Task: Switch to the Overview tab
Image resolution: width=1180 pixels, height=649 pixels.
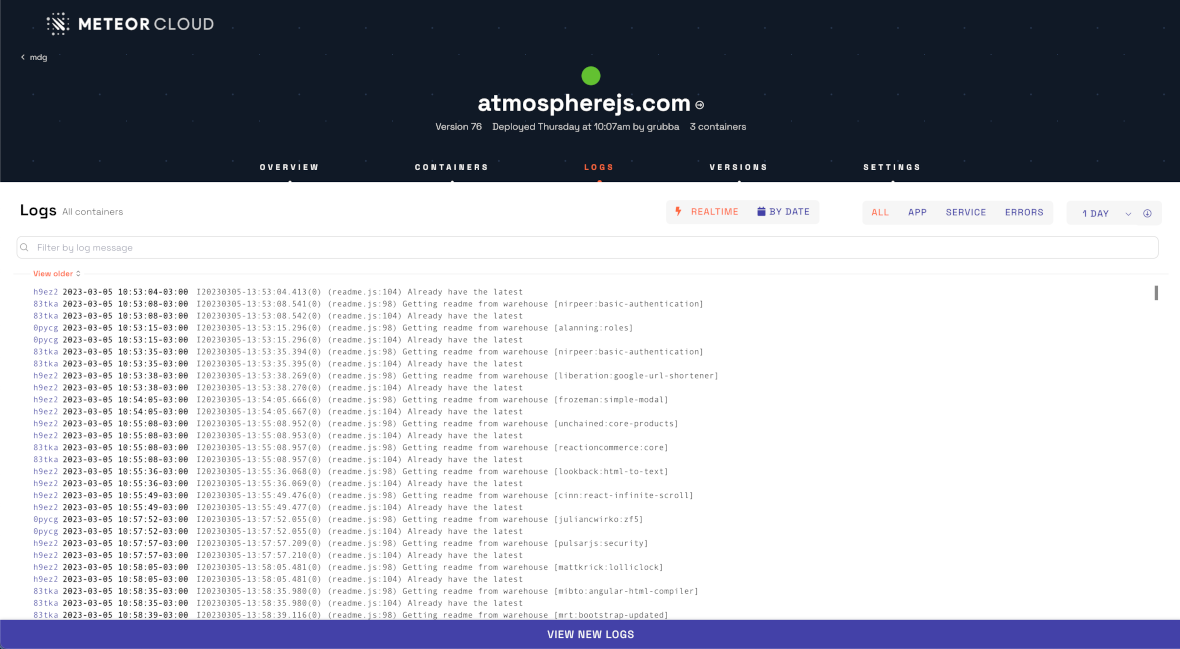Action: coord(290,167)
